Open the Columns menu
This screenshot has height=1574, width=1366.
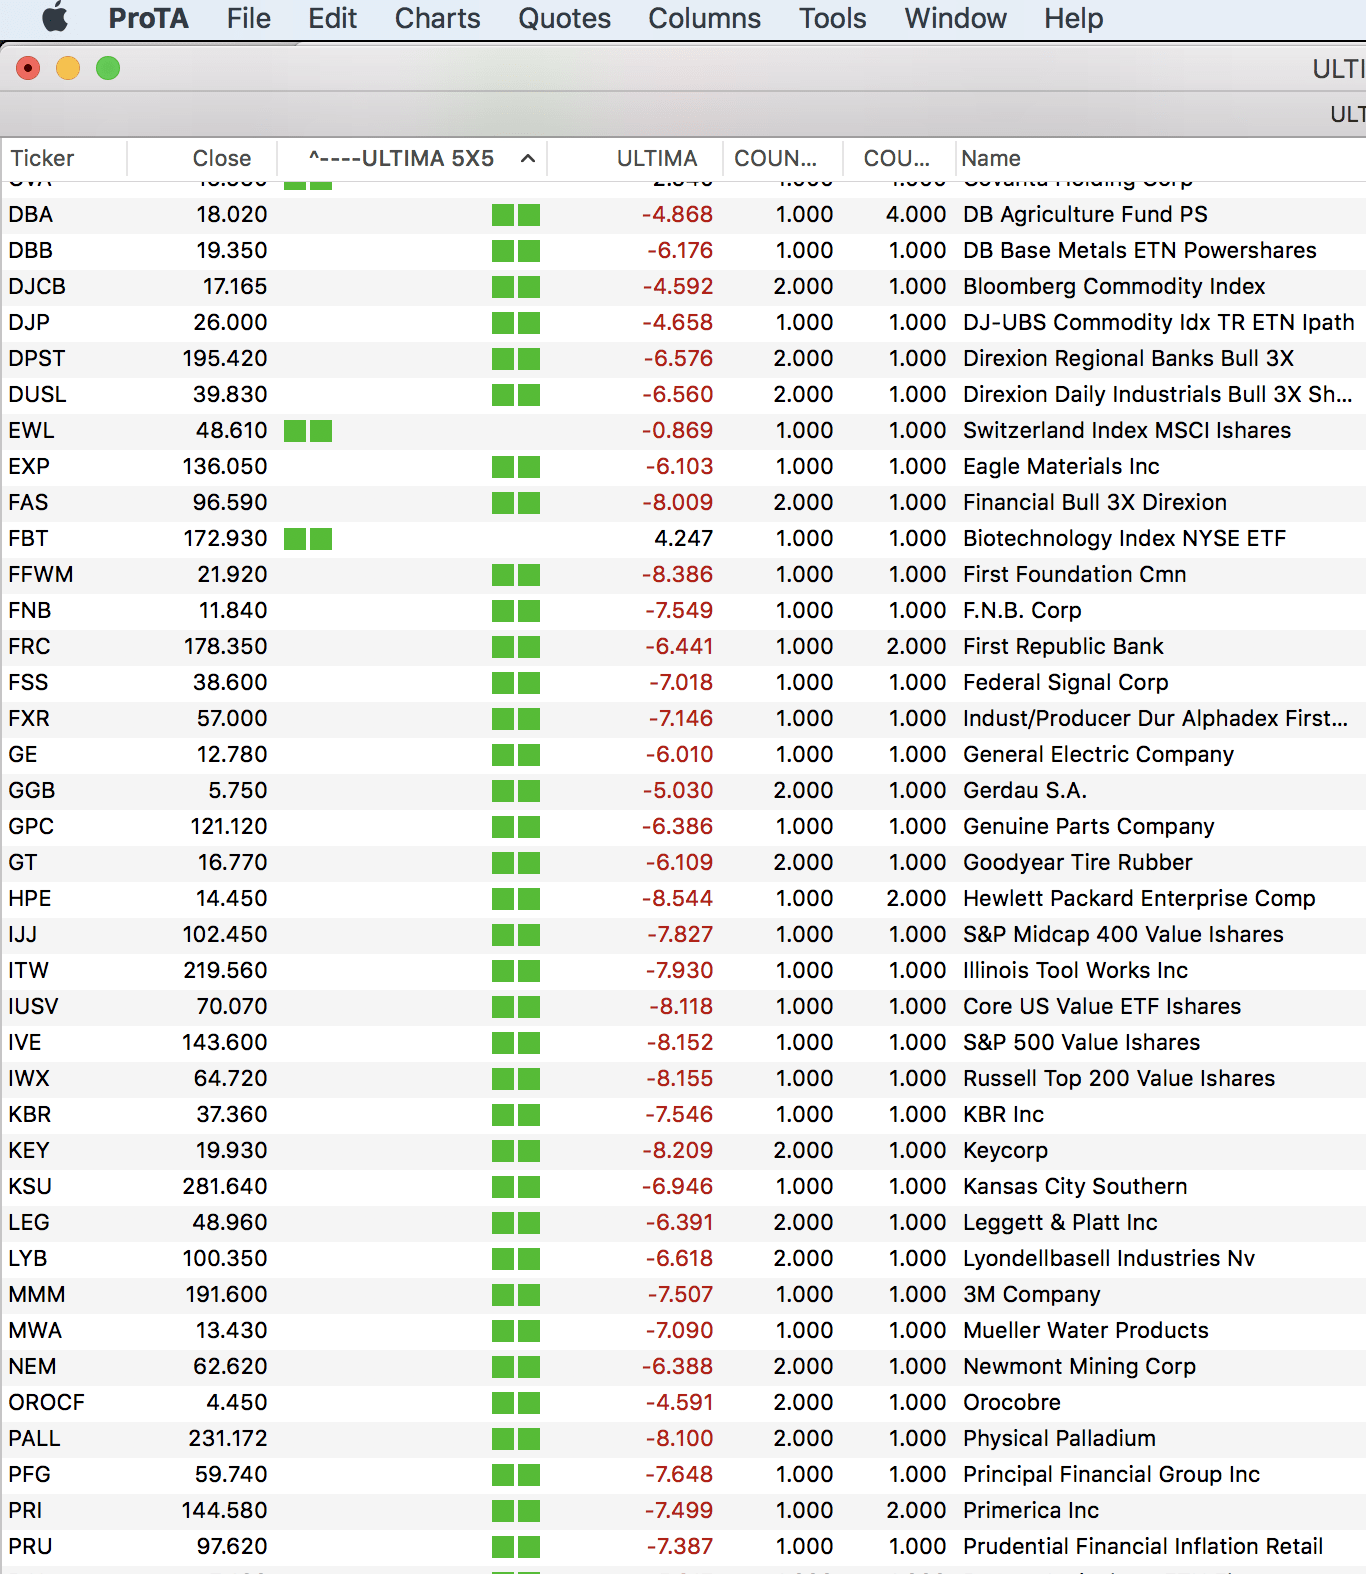pyautogui.click(x=704, y=18)
